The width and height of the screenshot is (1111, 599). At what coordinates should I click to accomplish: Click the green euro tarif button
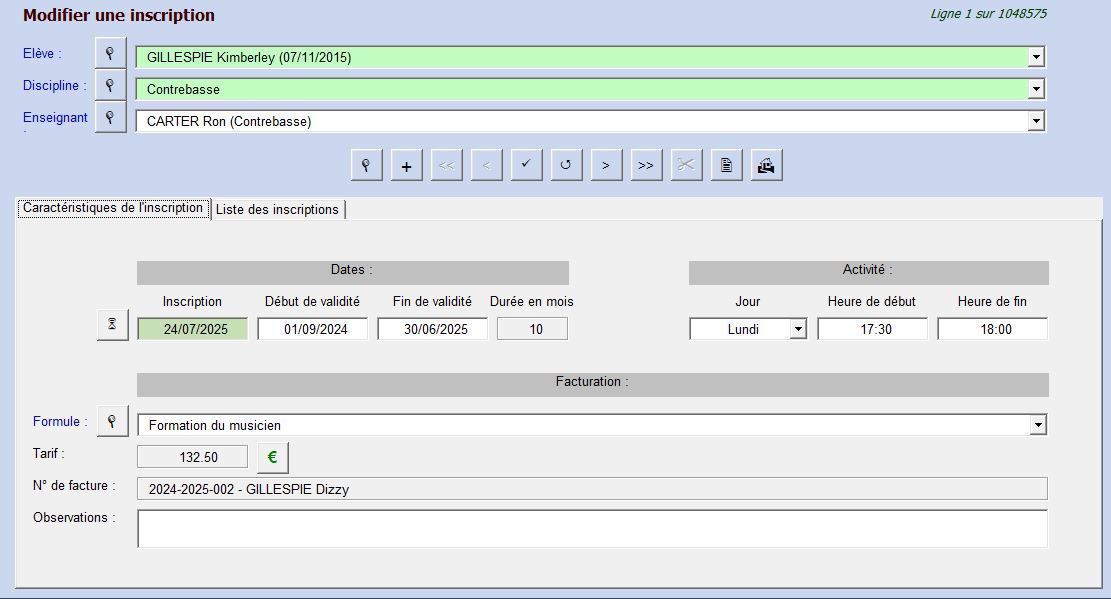click(x=272, y=457)
